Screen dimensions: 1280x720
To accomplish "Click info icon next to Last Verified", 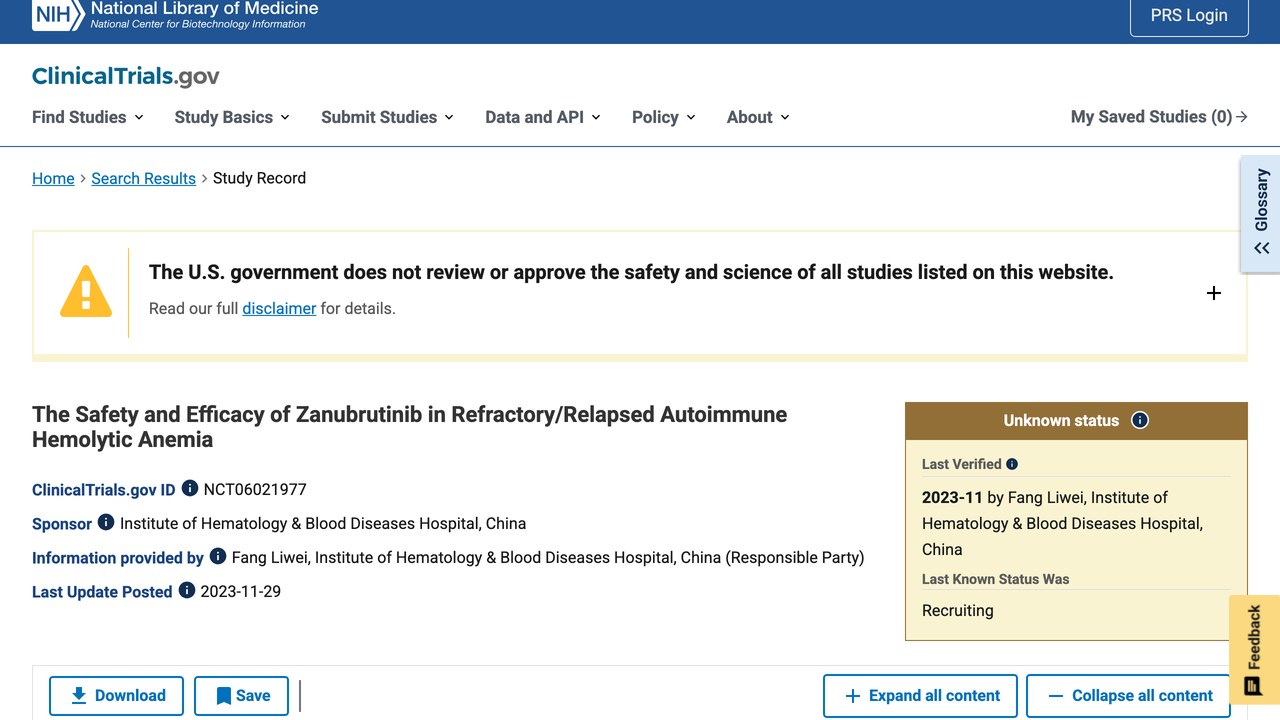I will 1012,464.
